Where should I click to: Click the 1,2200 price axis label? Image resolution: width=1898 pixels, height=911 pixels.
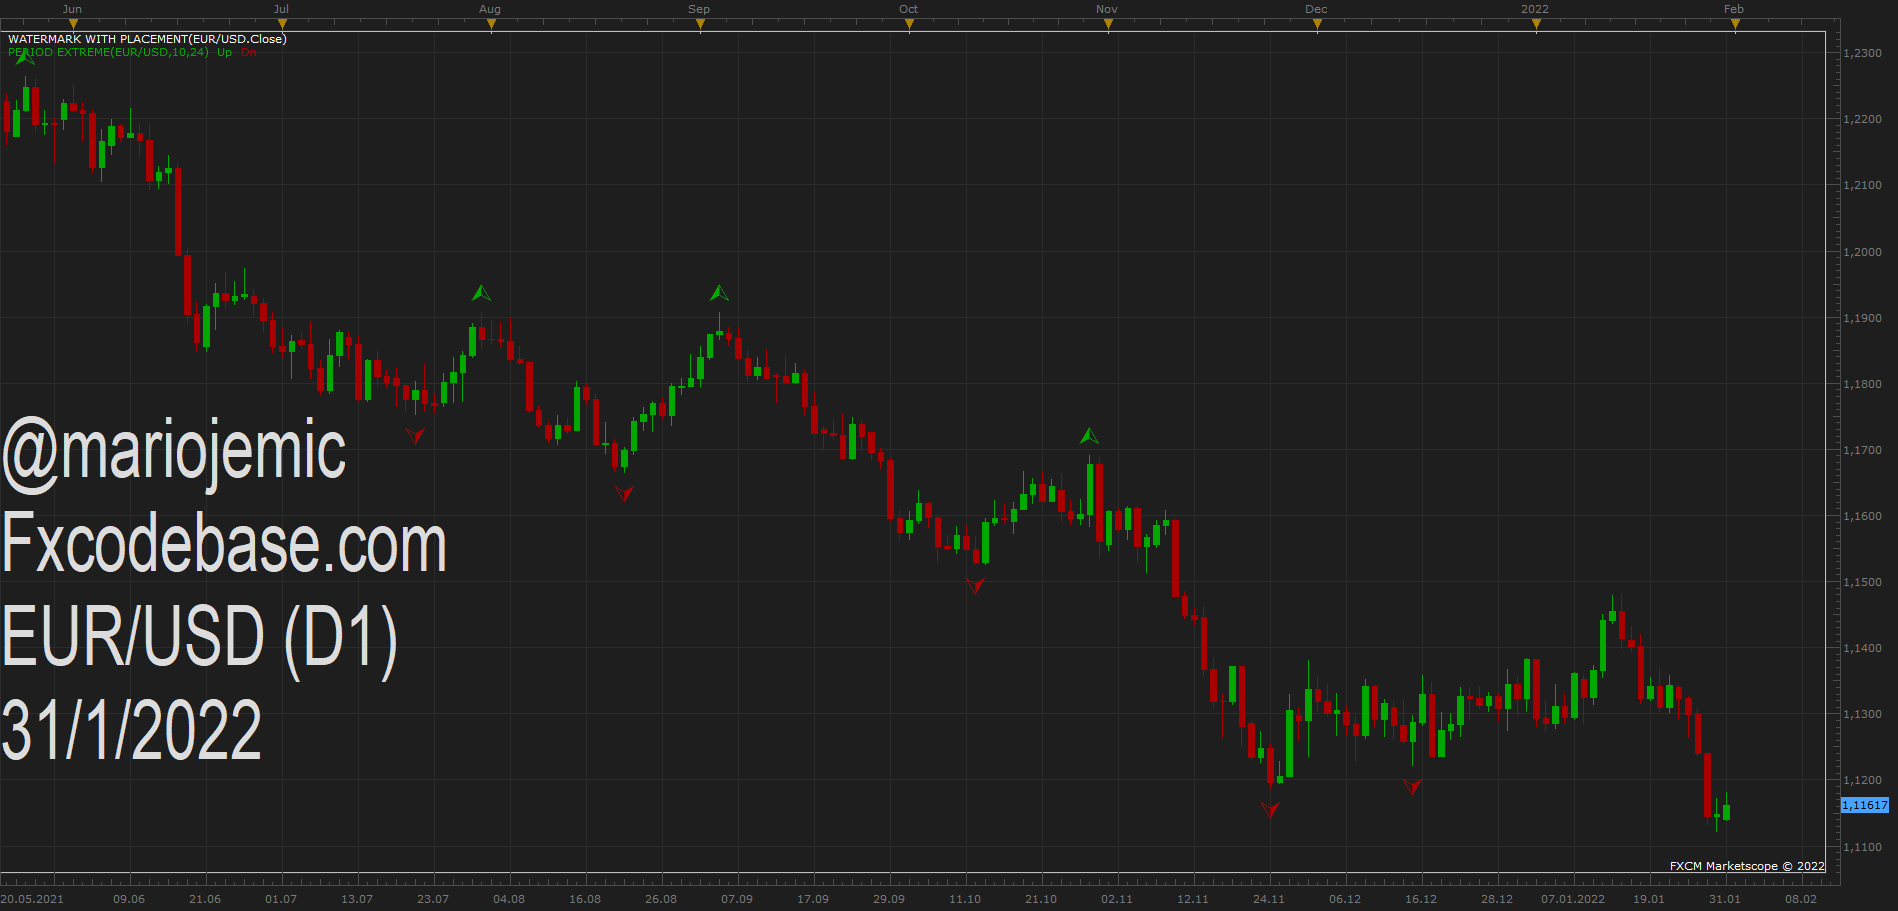point(1862,119)
